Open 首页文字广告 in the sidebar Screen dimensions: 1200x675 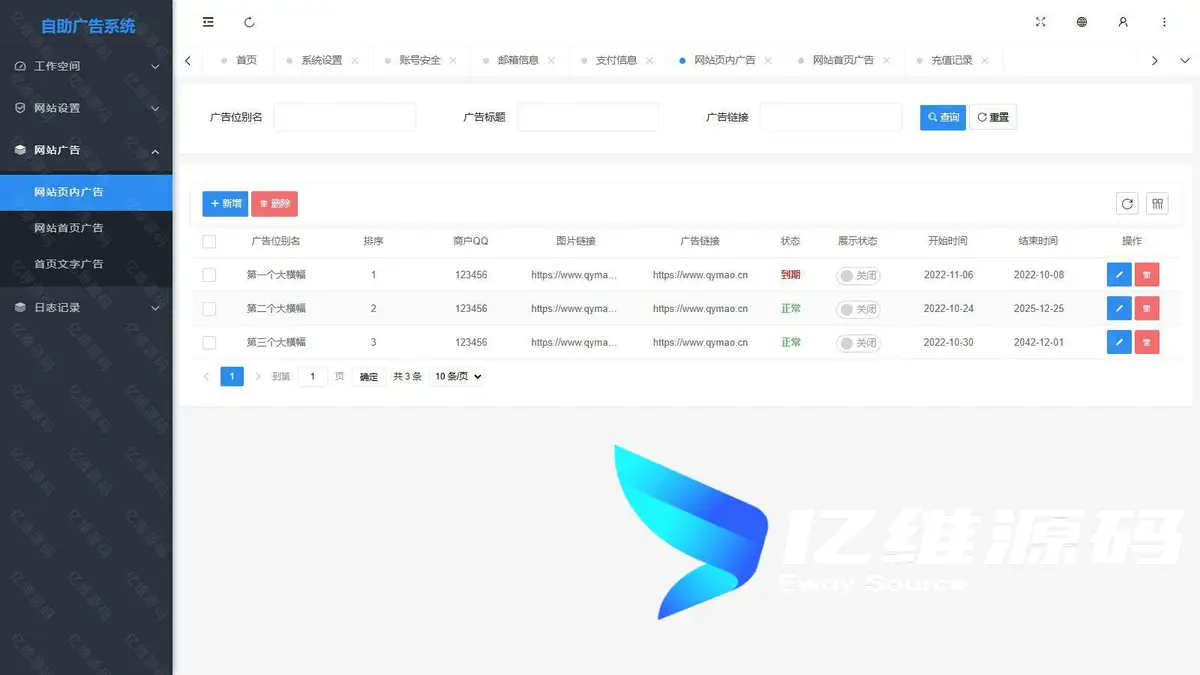(69, 264)
